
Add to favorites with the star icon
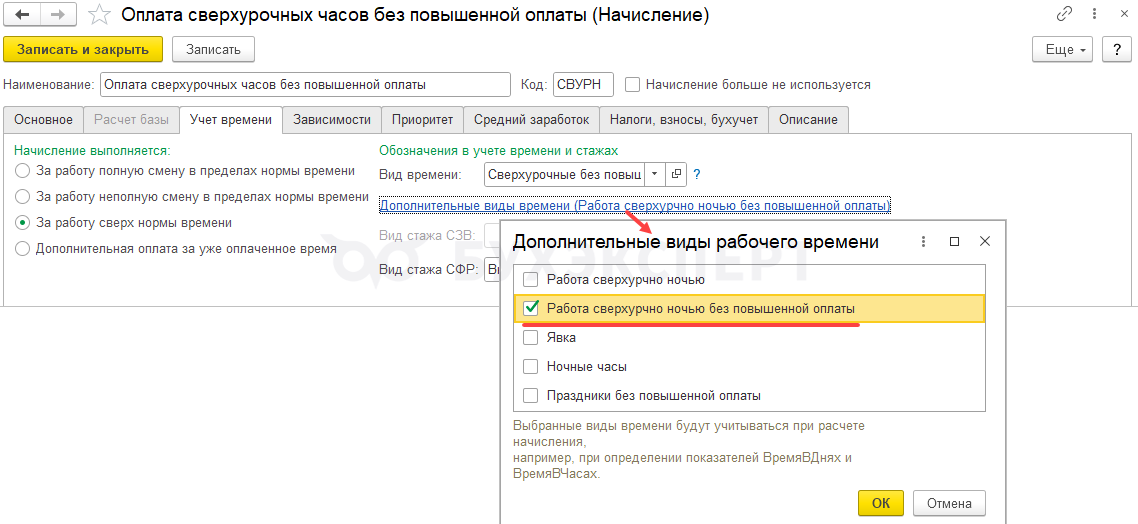click(97, 15)
